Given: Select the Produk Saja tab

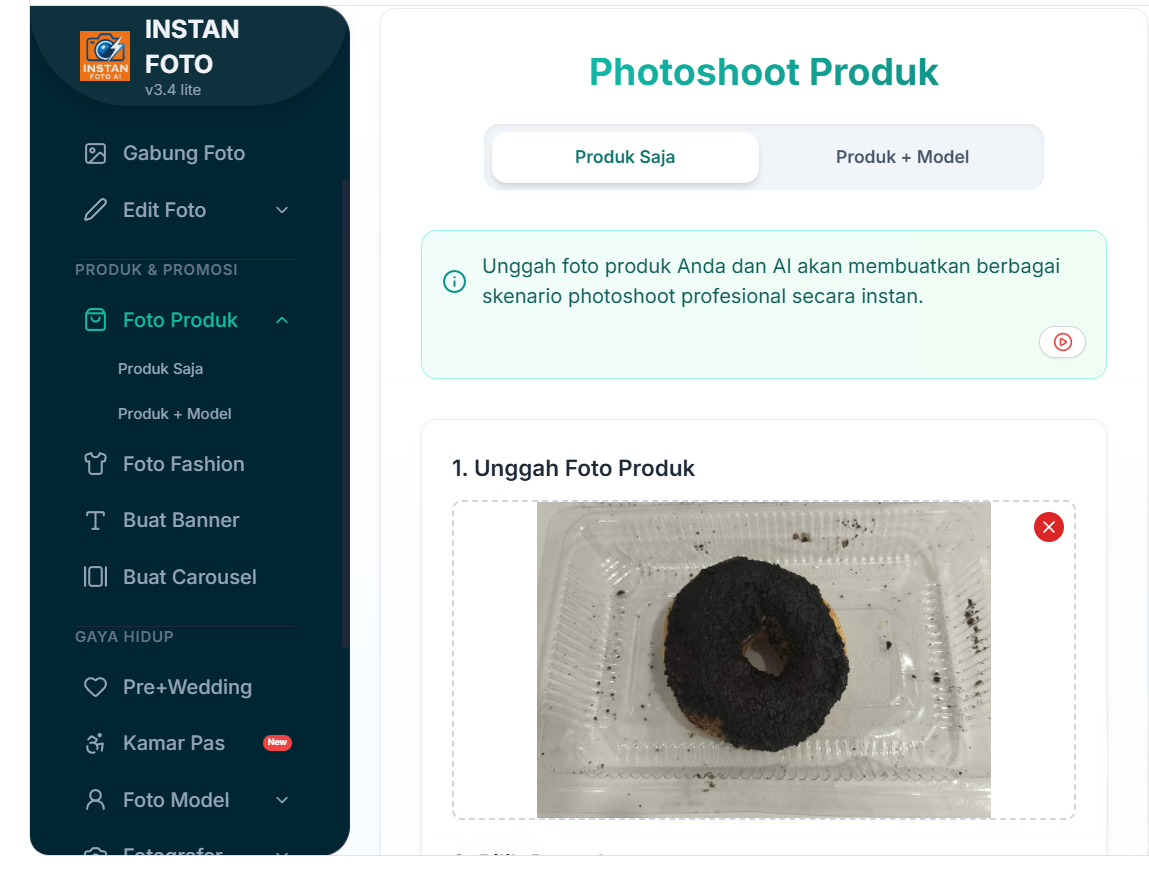Looking at the screenshot, I should 625,157.
